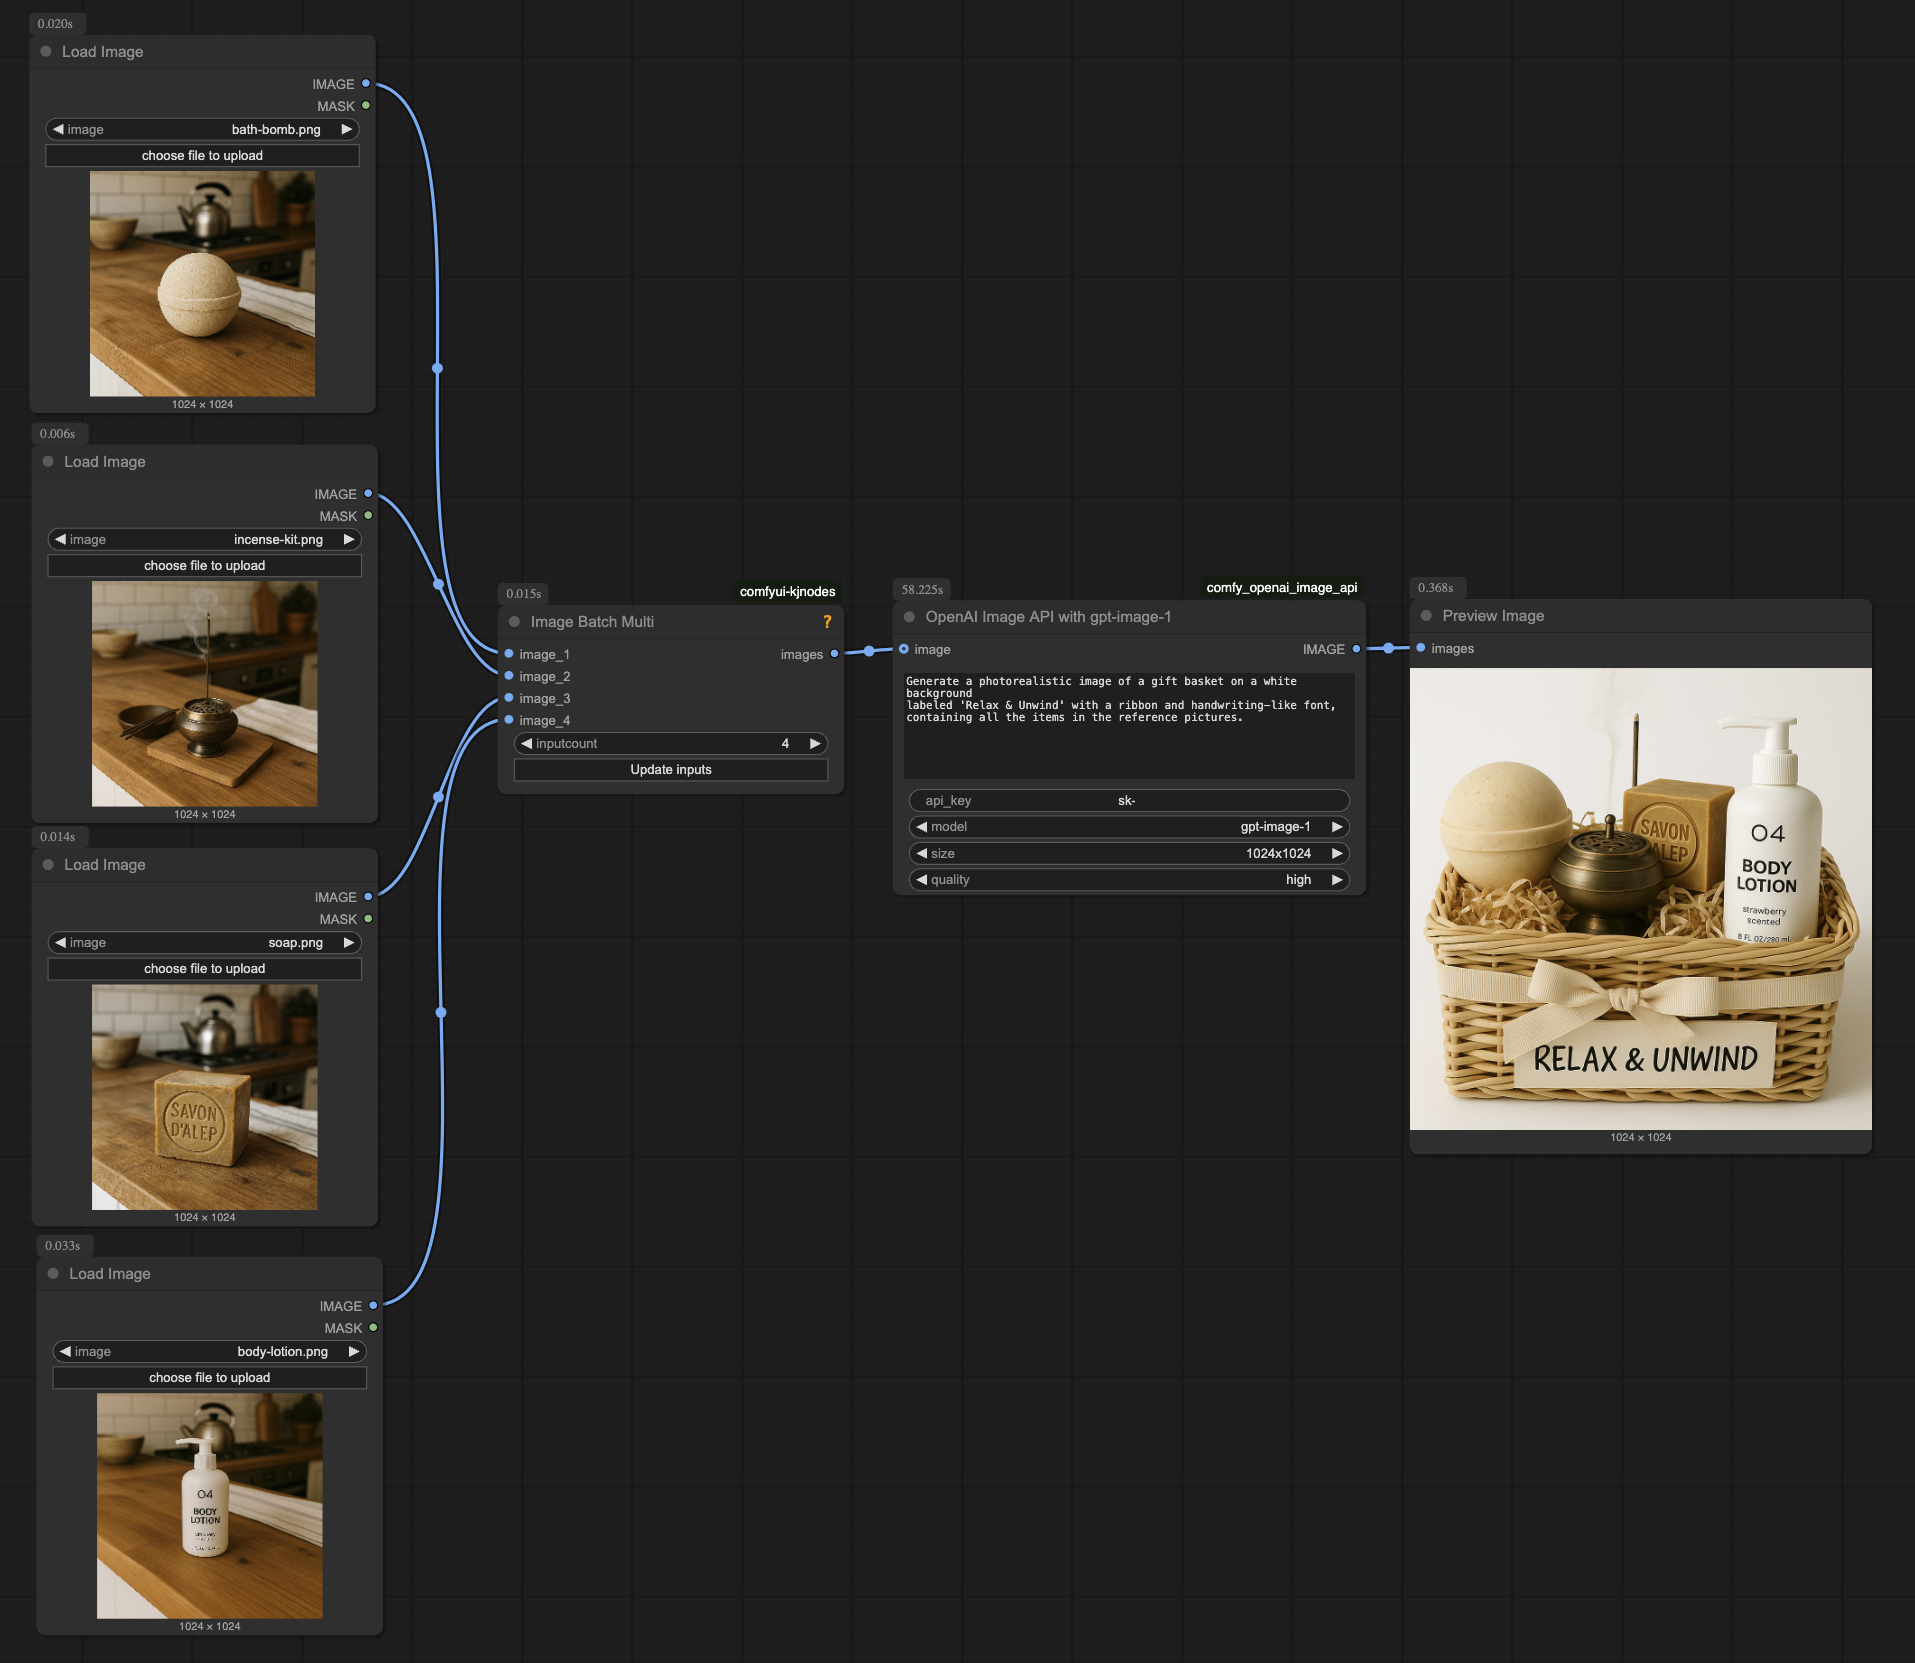The image size is (1915, 1663).
Task: Open the gpt-image-1 model dropdown
Action: coord(1129,826)
